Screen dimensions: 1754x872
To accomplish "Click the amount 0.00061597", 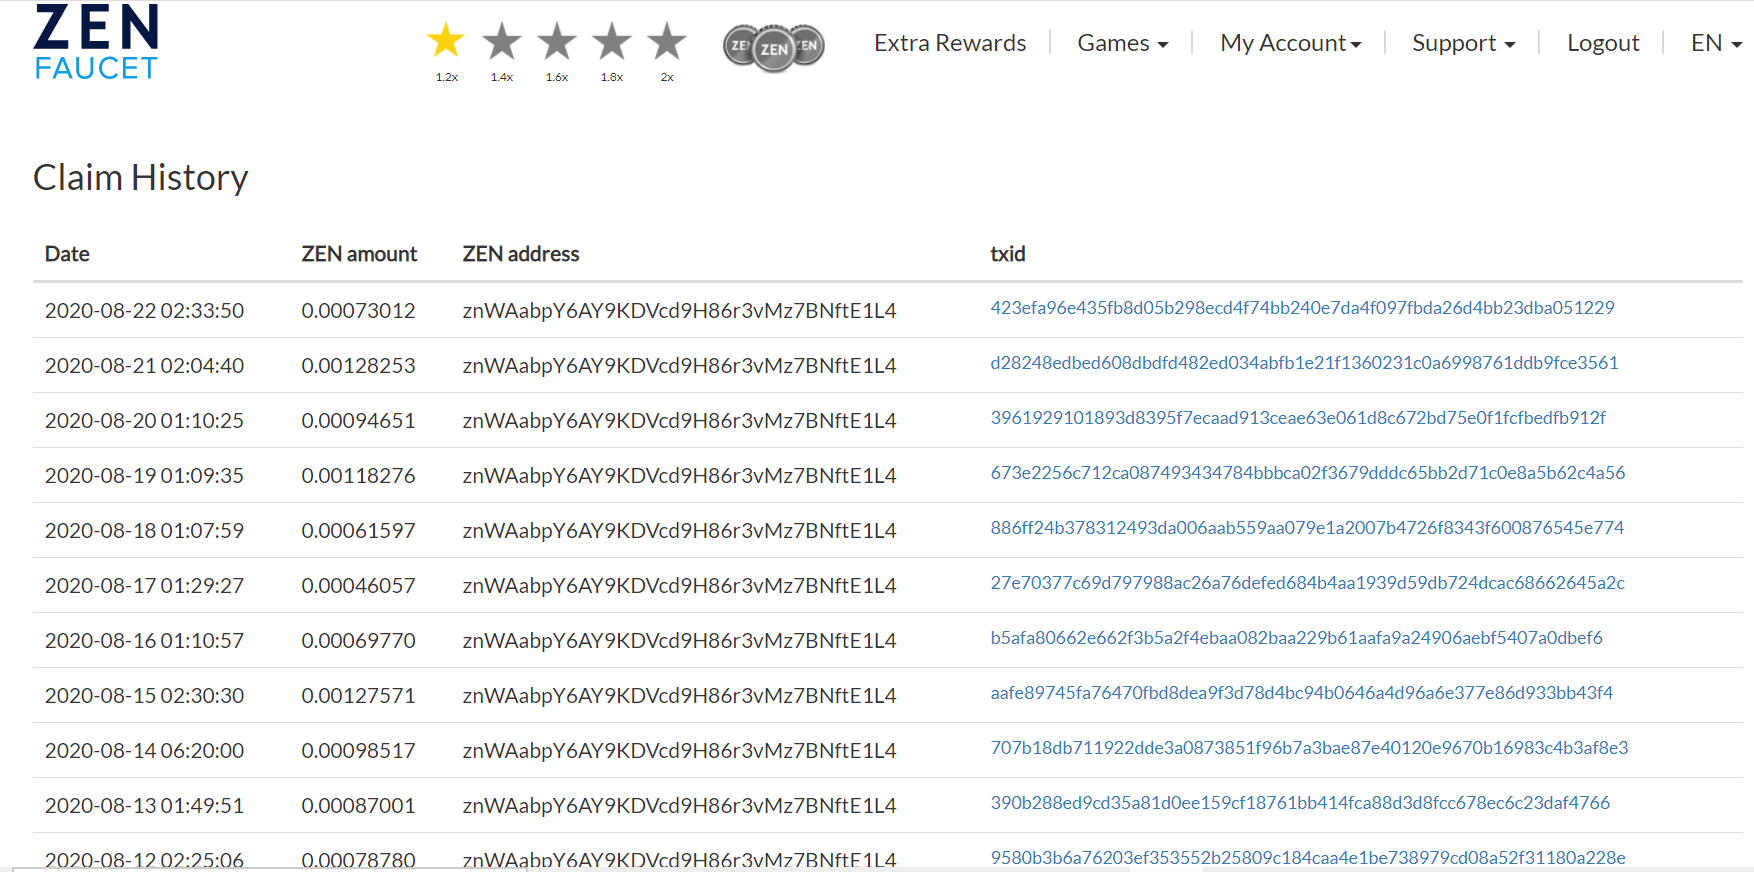I will tap(358, 531).
